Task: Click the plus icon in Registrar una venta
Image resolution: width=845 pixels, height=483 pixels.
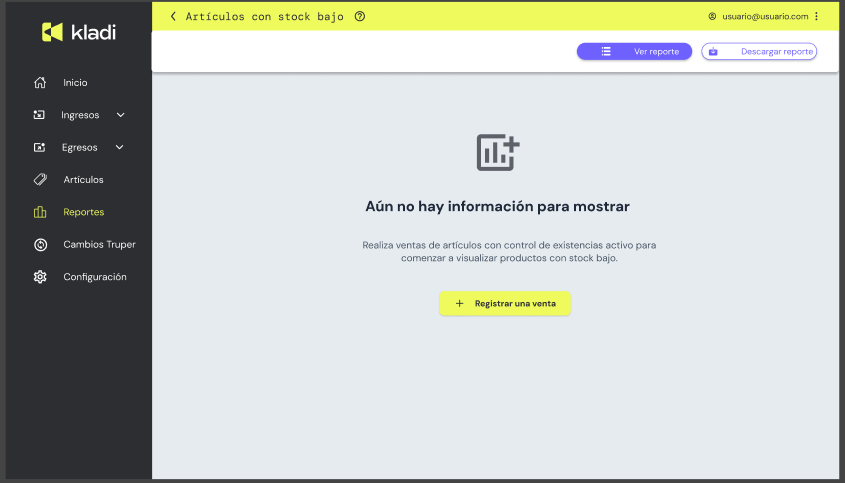Action: click(459, 303)
